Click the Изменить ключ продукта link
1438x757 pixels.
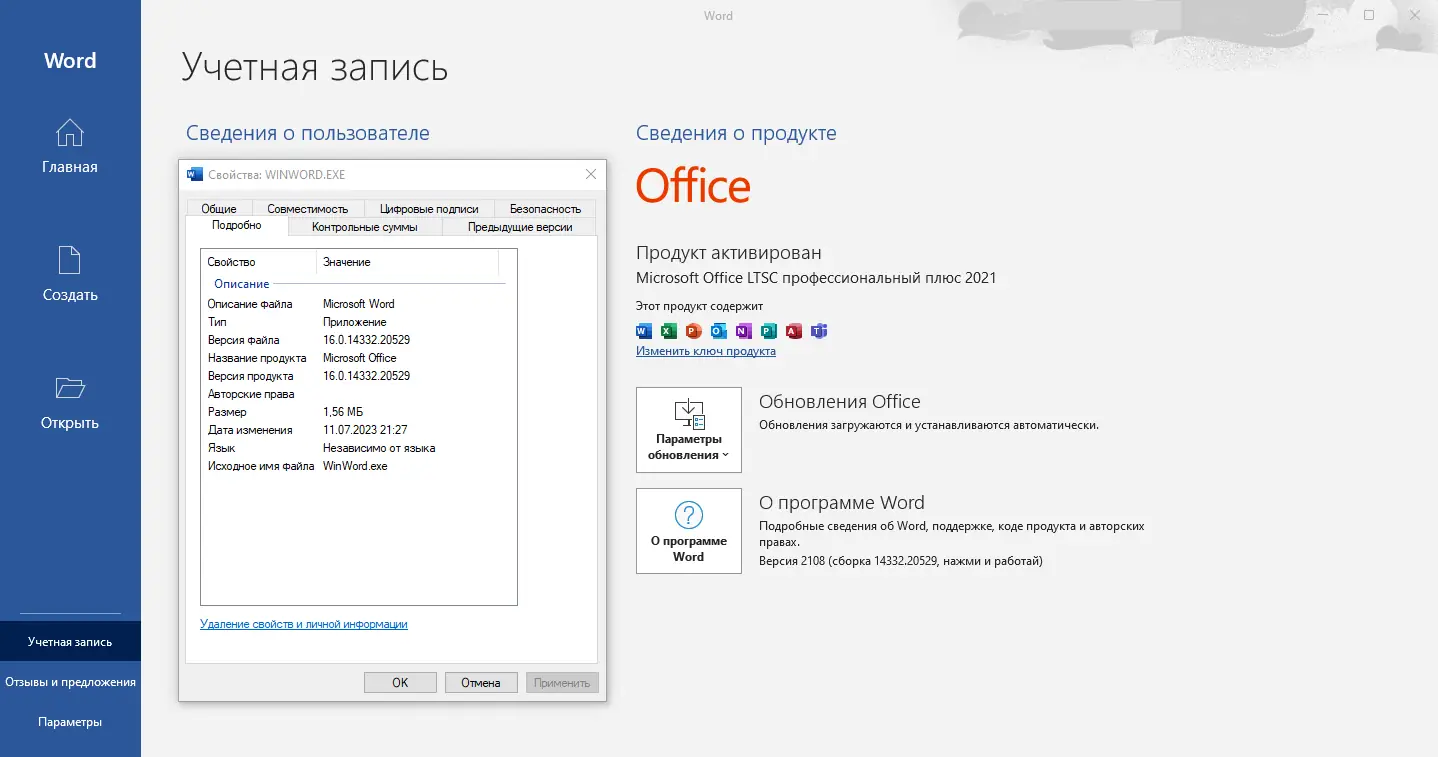click(x=706, y=351)
